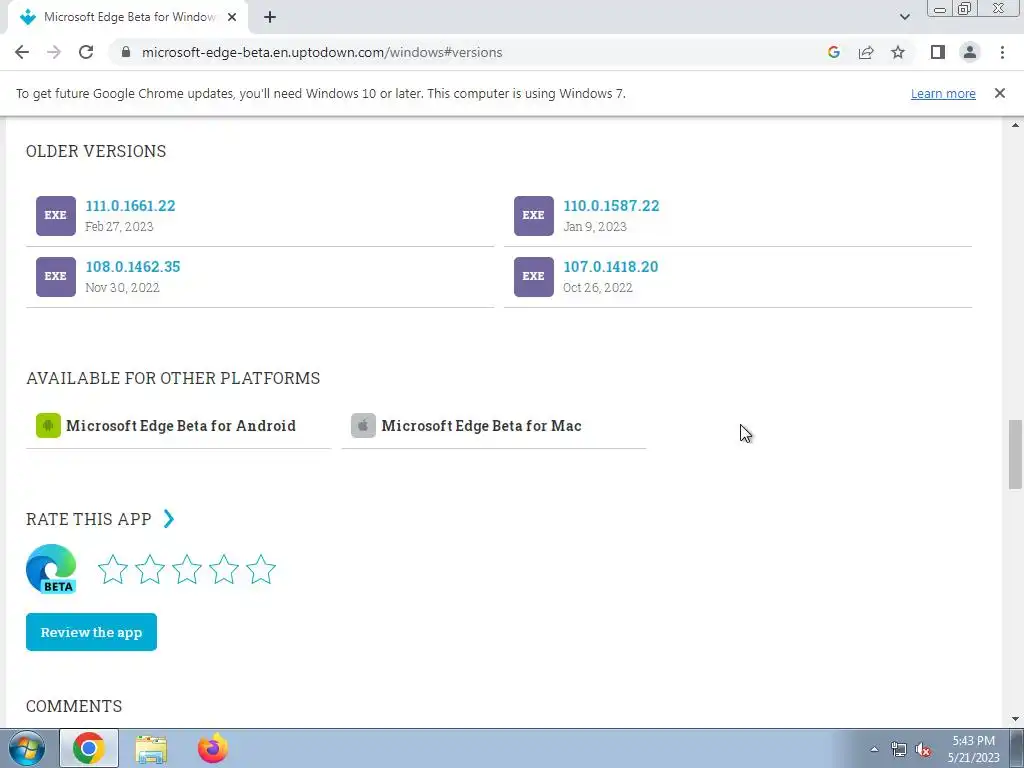The width and height of the screenshot is (1024, 768).
Task: Click the Feb 27, 2023 date text
Action: [x=119, y=227]
